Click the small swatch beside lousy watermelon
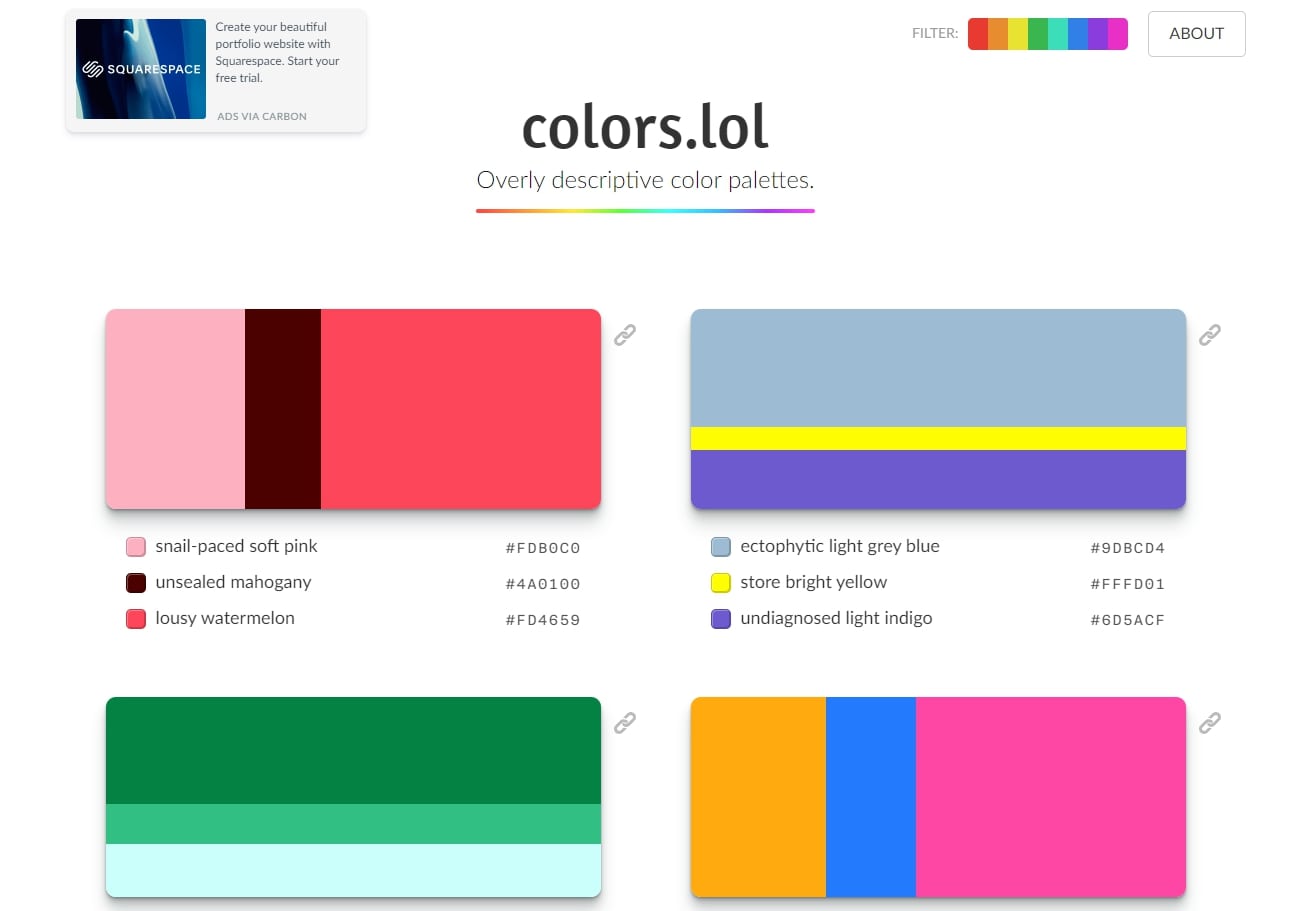Viewport: 1304px width, 911px height. click(136, 619)
